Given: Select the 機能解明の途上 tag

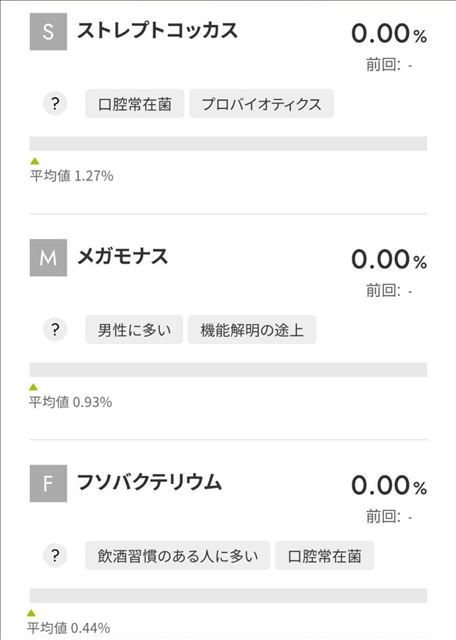Looking at the screenshot, I should point(252,329).
